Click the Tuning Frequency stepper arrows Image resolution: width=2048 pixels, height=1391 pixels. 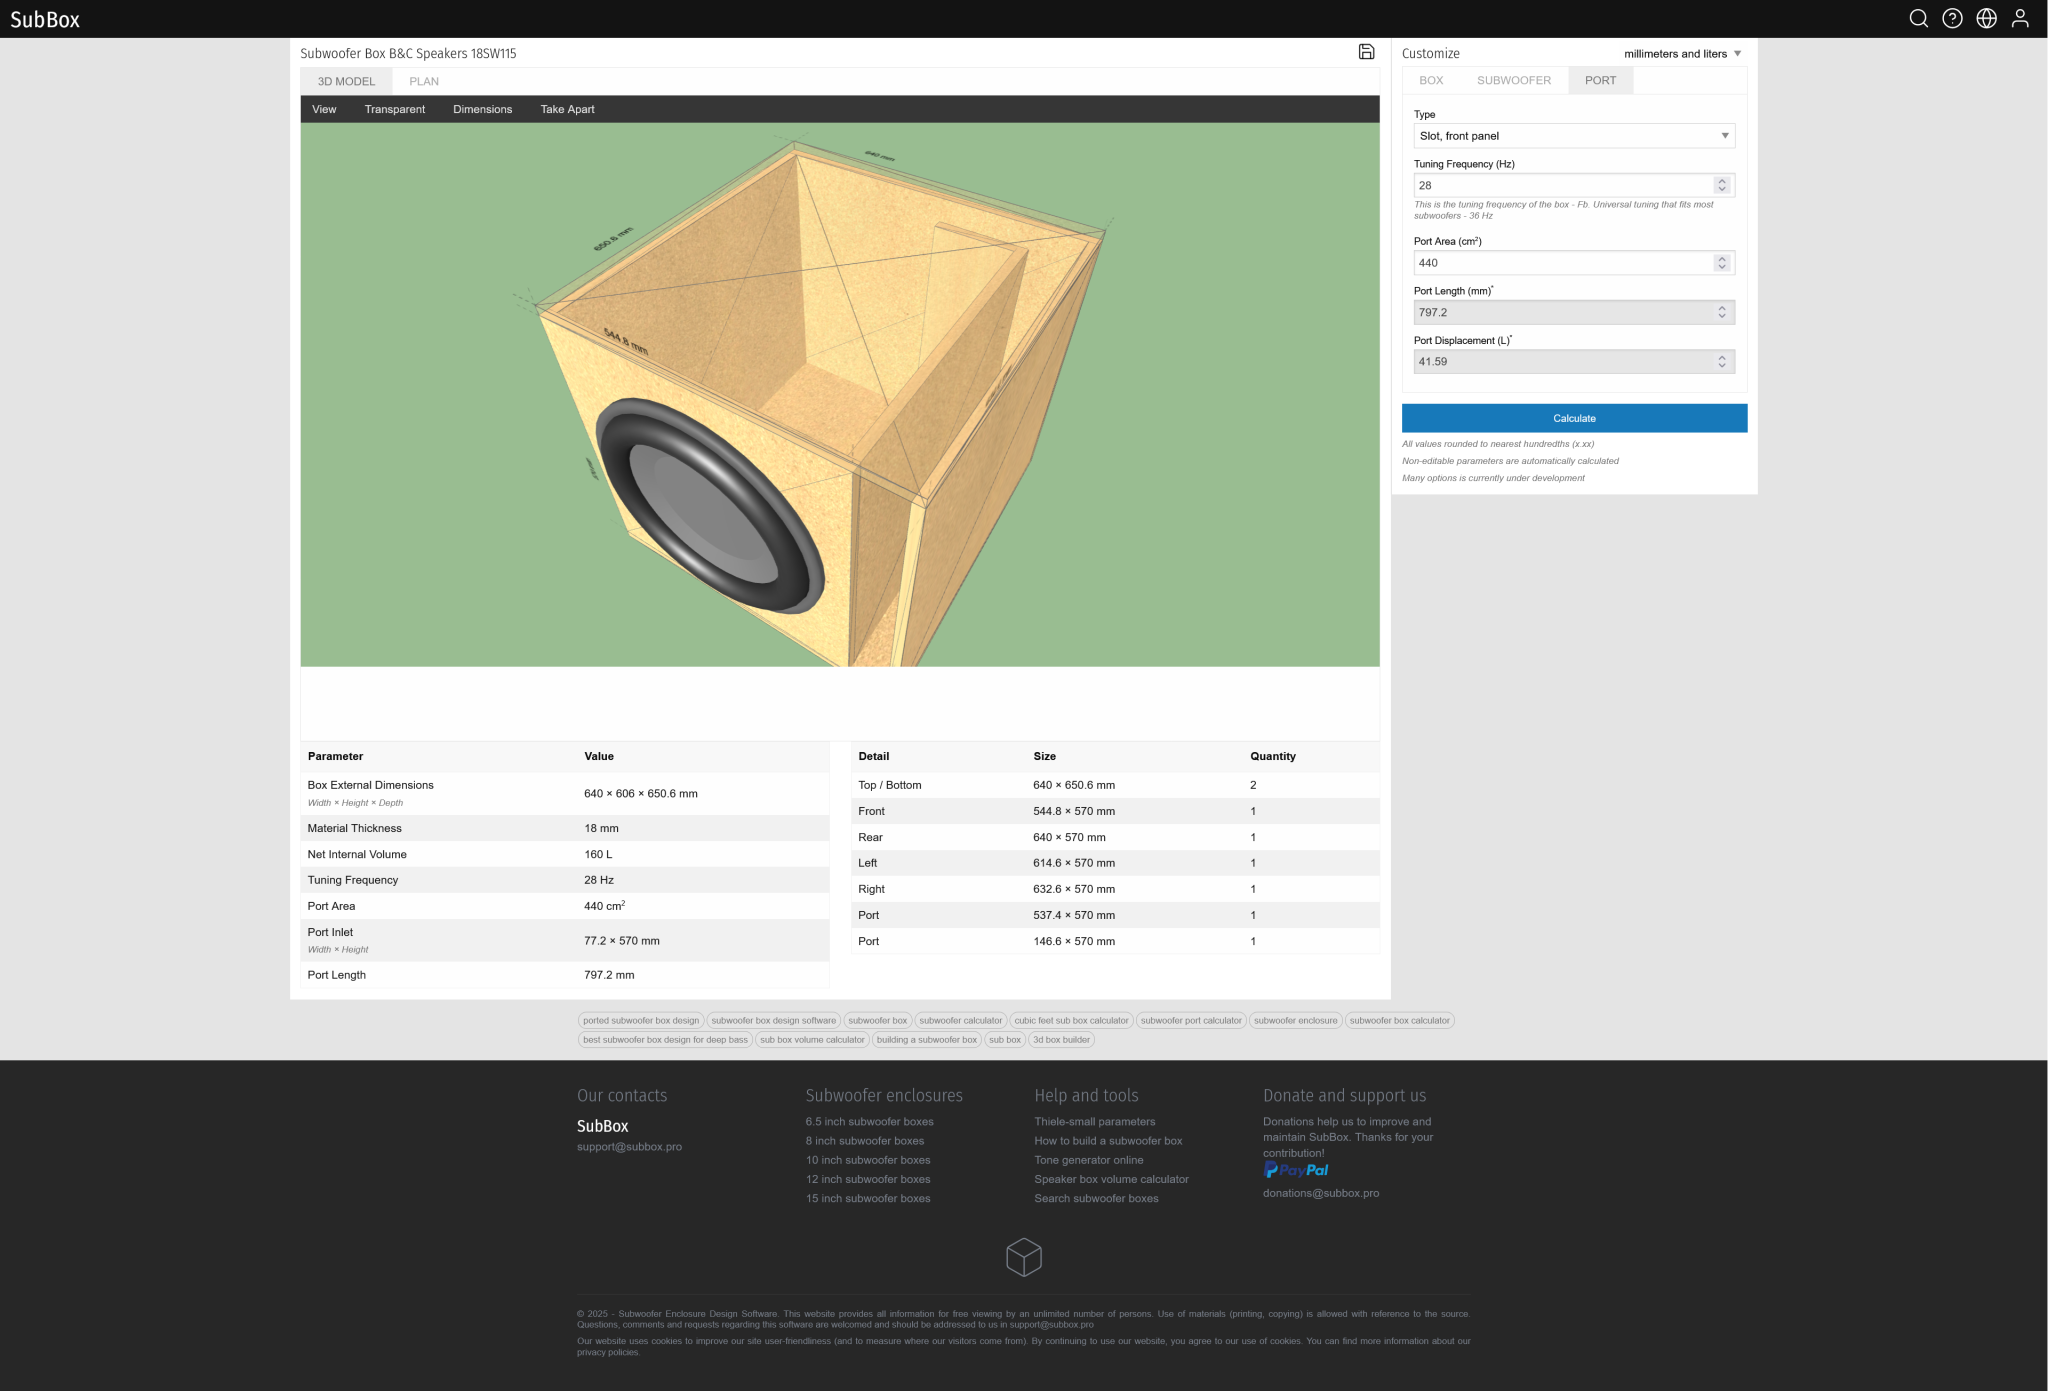click(1721, 185)
